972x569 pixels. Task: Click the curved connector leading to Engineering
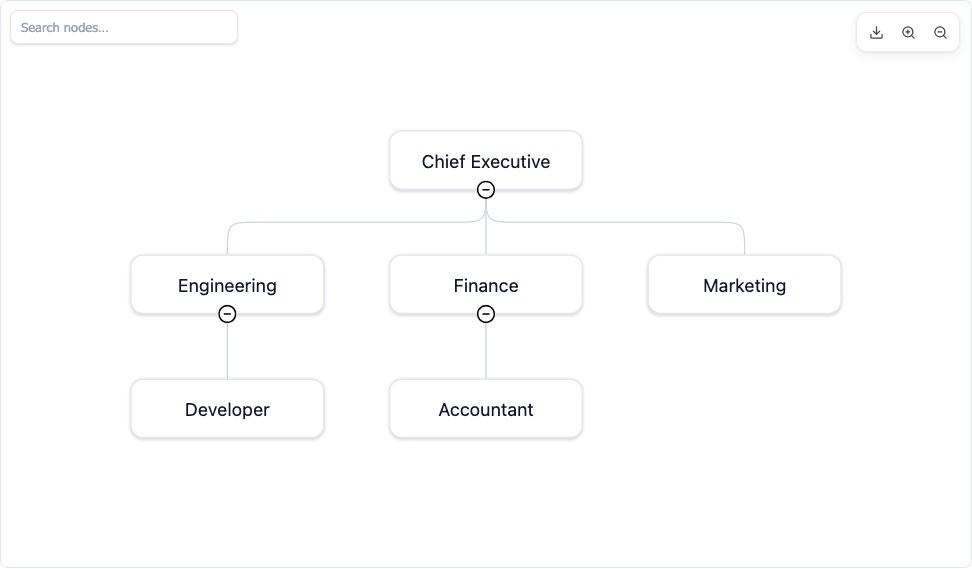click(x=353, y=222)
